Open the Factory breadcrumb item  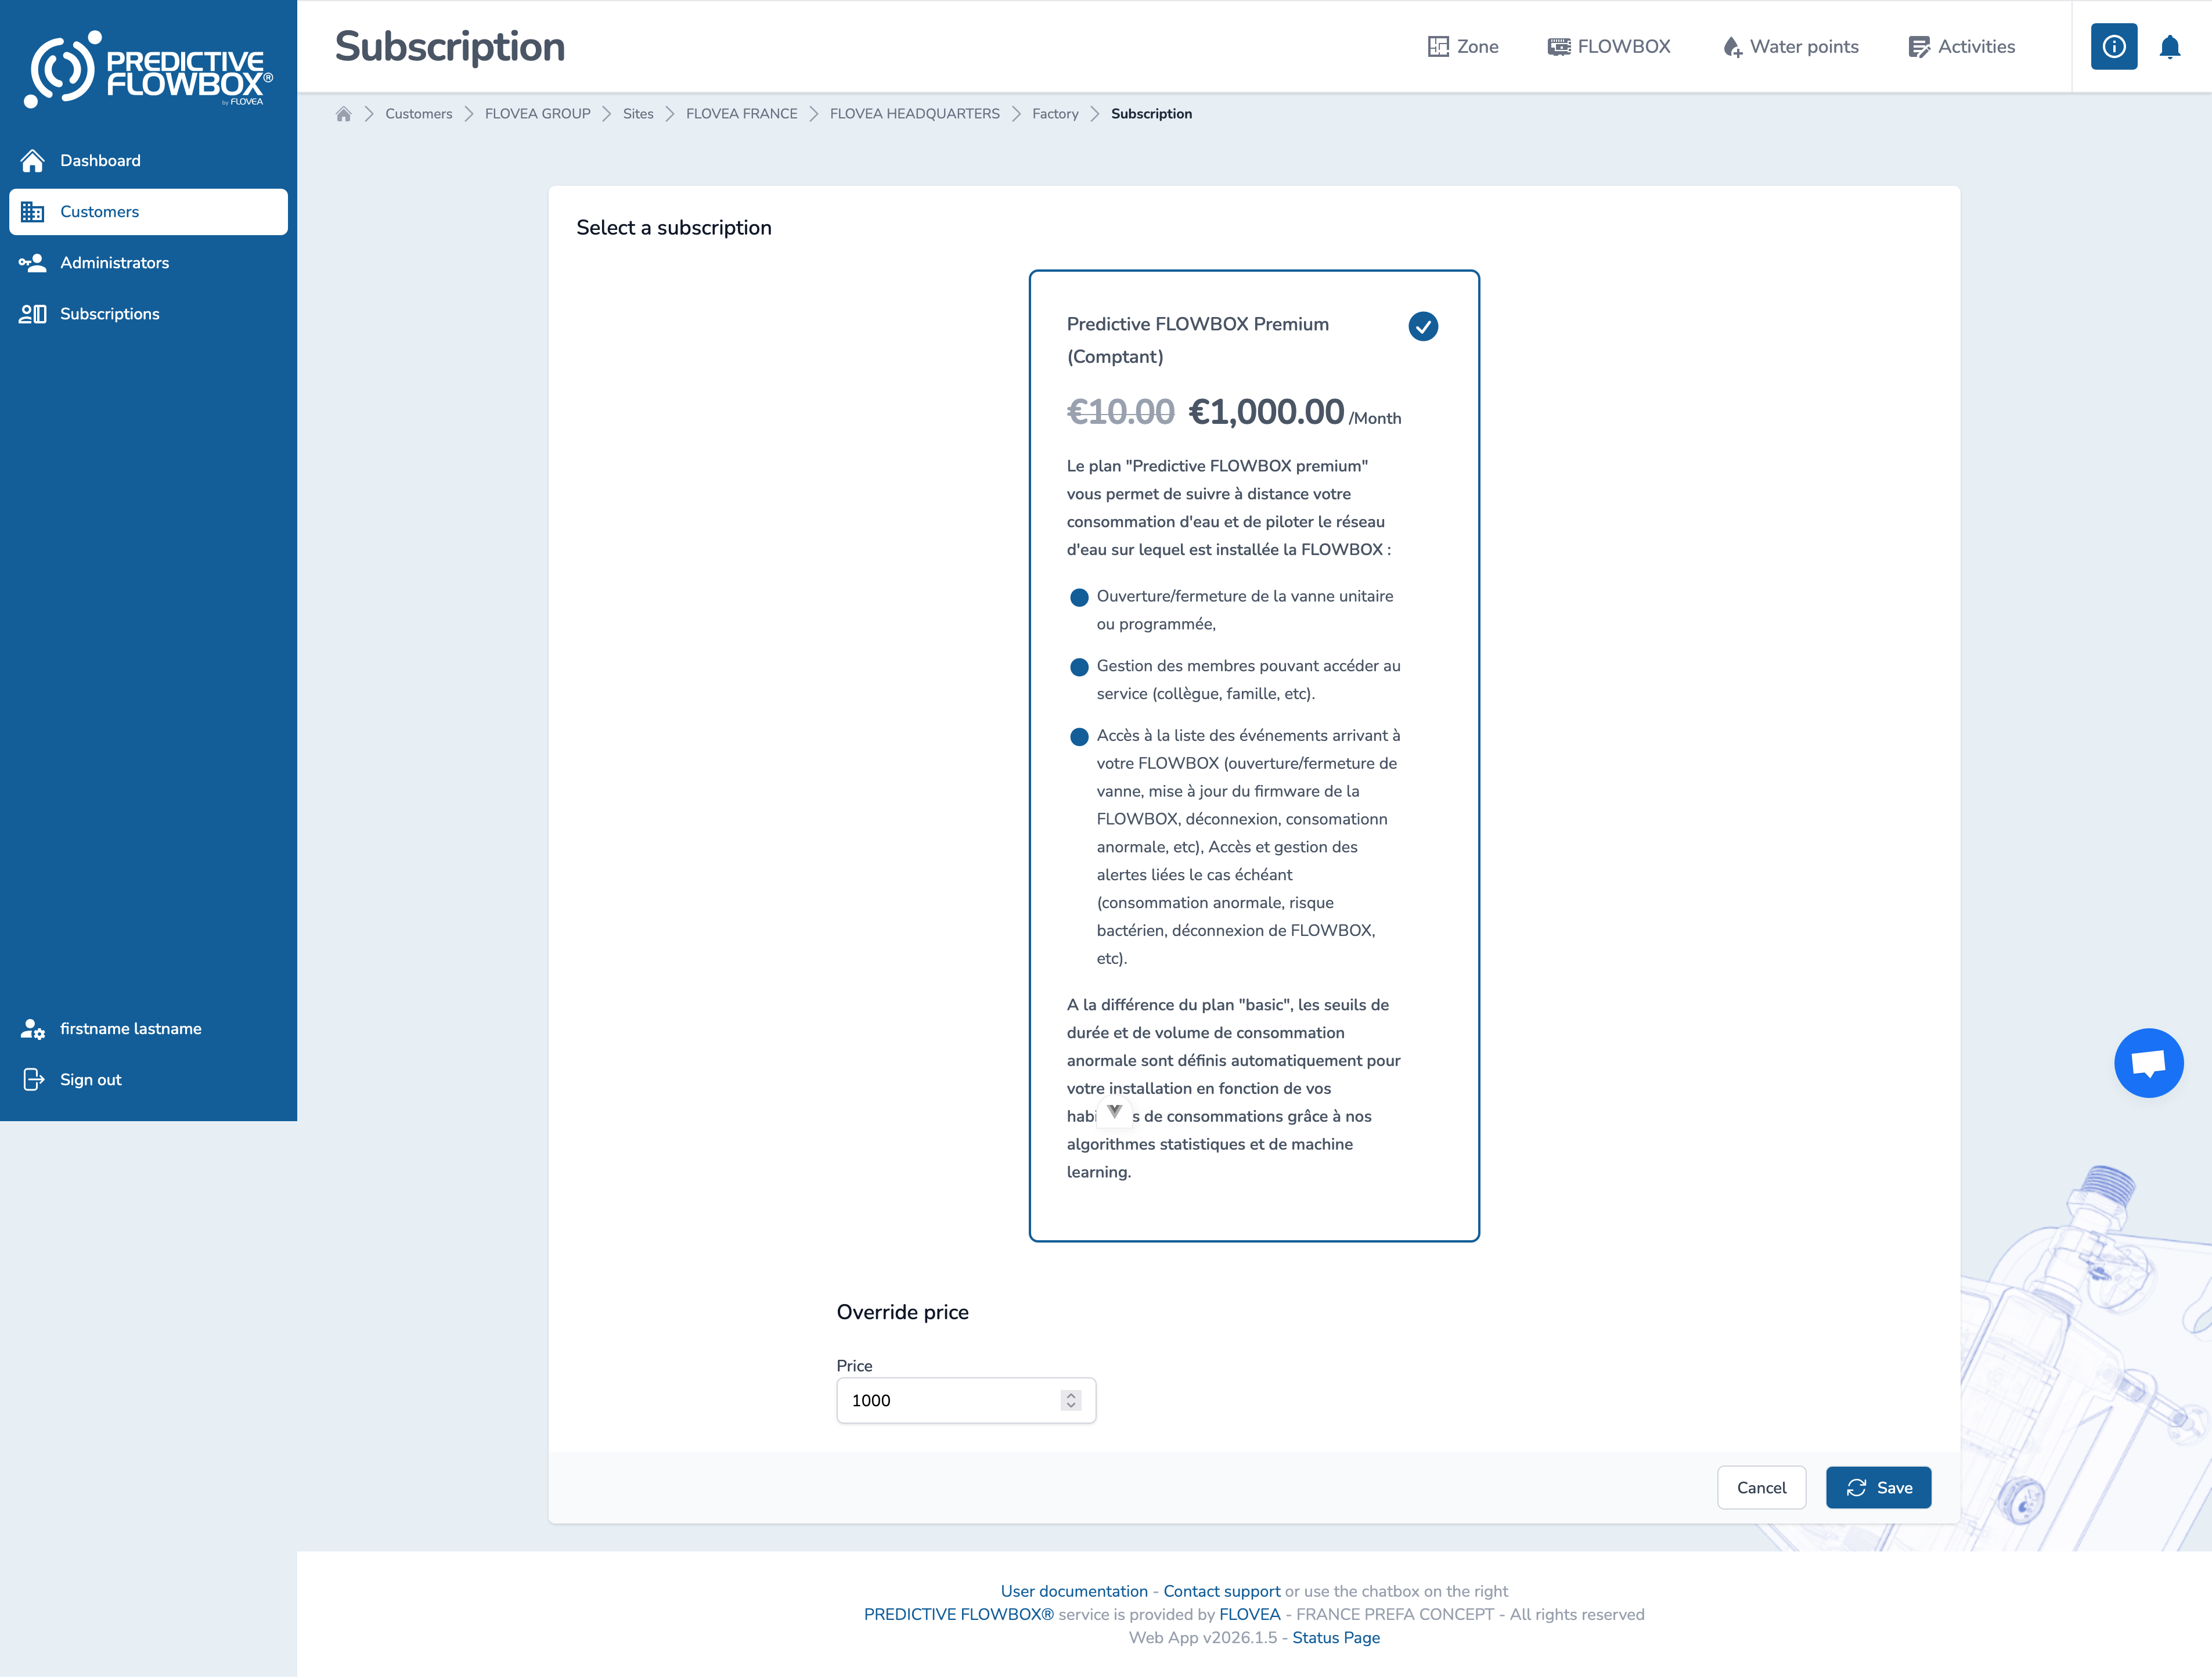tap(1055, 113)
